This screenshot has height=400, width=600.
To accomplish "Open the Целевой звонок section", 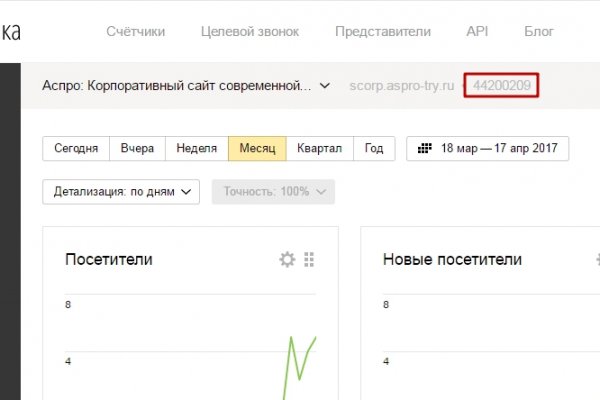I will click(250, 32).
